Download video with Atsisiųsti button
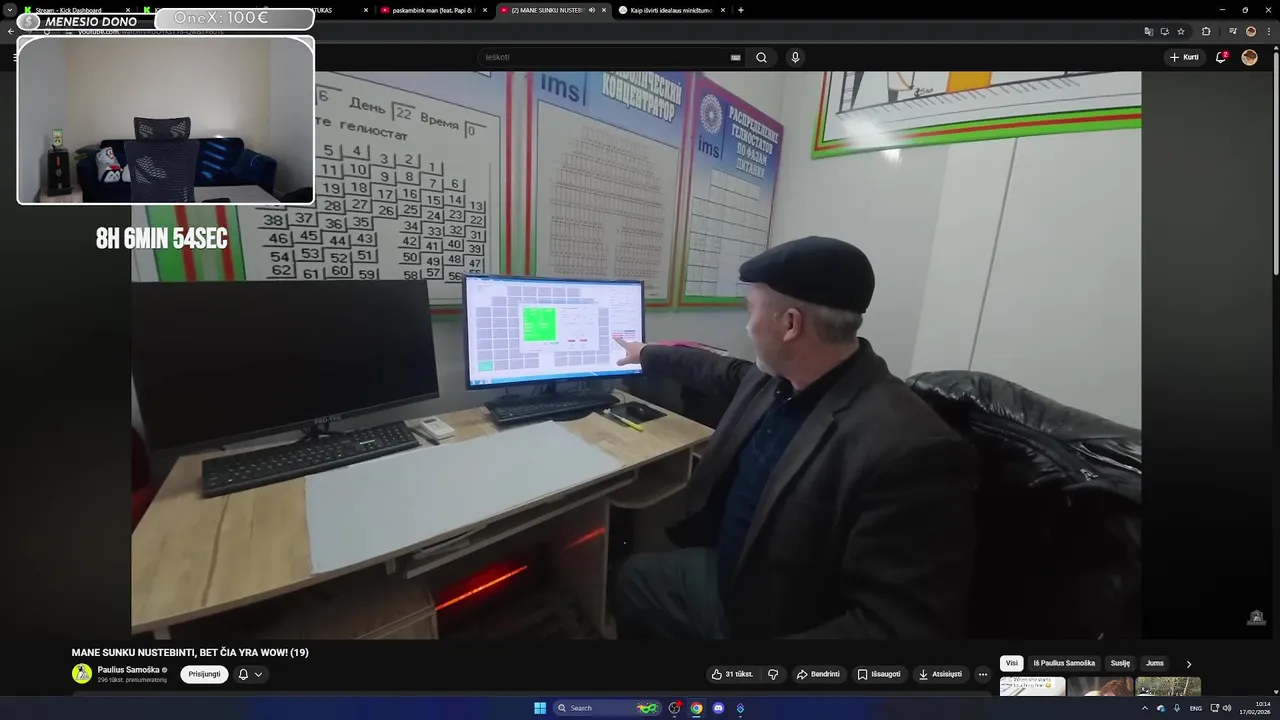1280x720 pixels. tap(940, 674)
